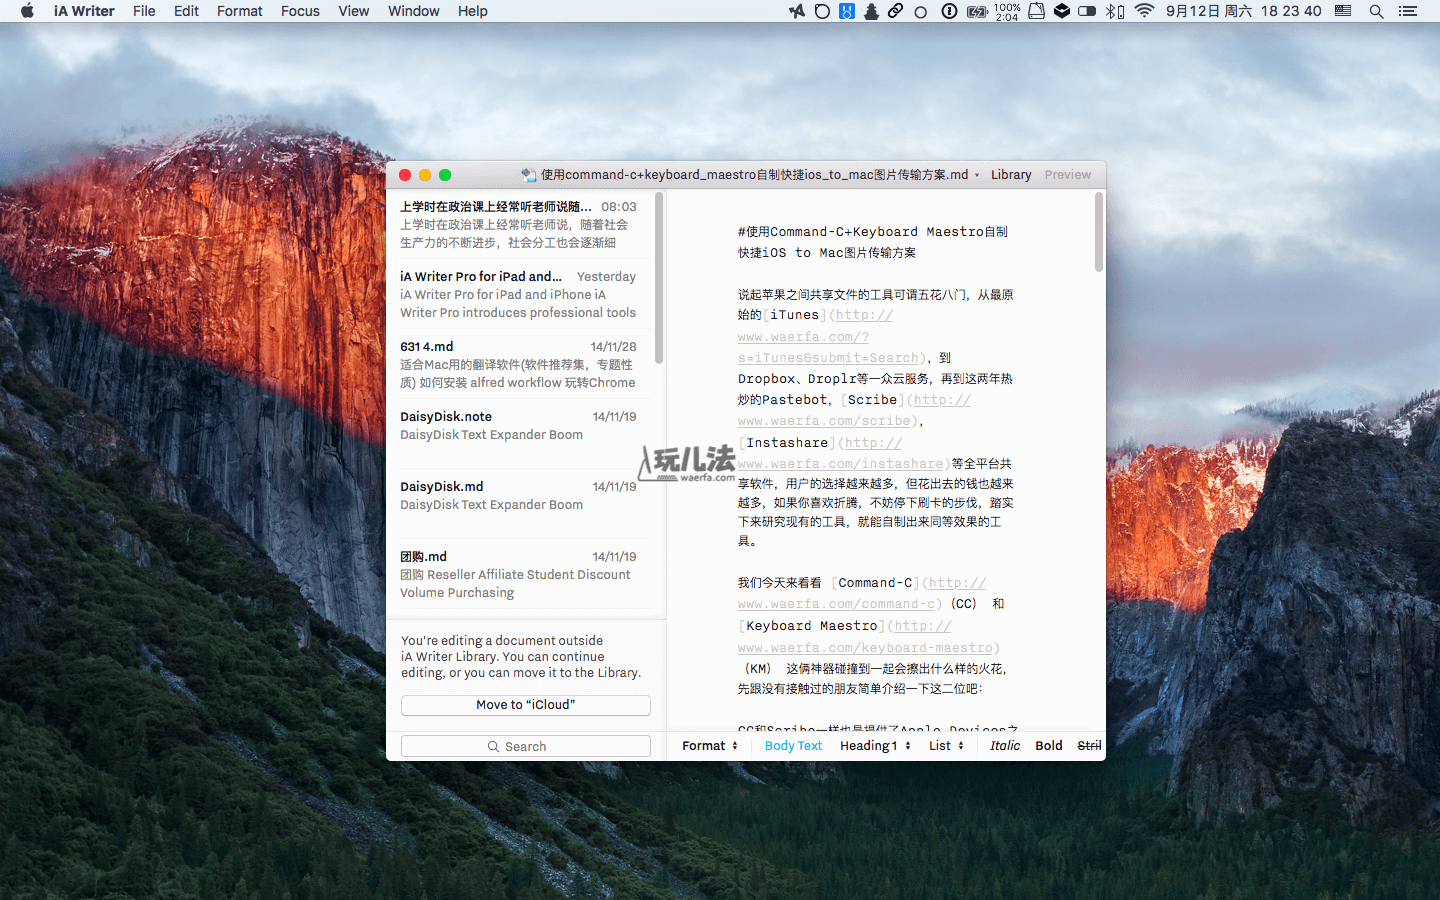Toggle the Library panel in title bar
The width and height of the screenshot is (1440, 900).
pyautogui.click(x=1011, y=174)
